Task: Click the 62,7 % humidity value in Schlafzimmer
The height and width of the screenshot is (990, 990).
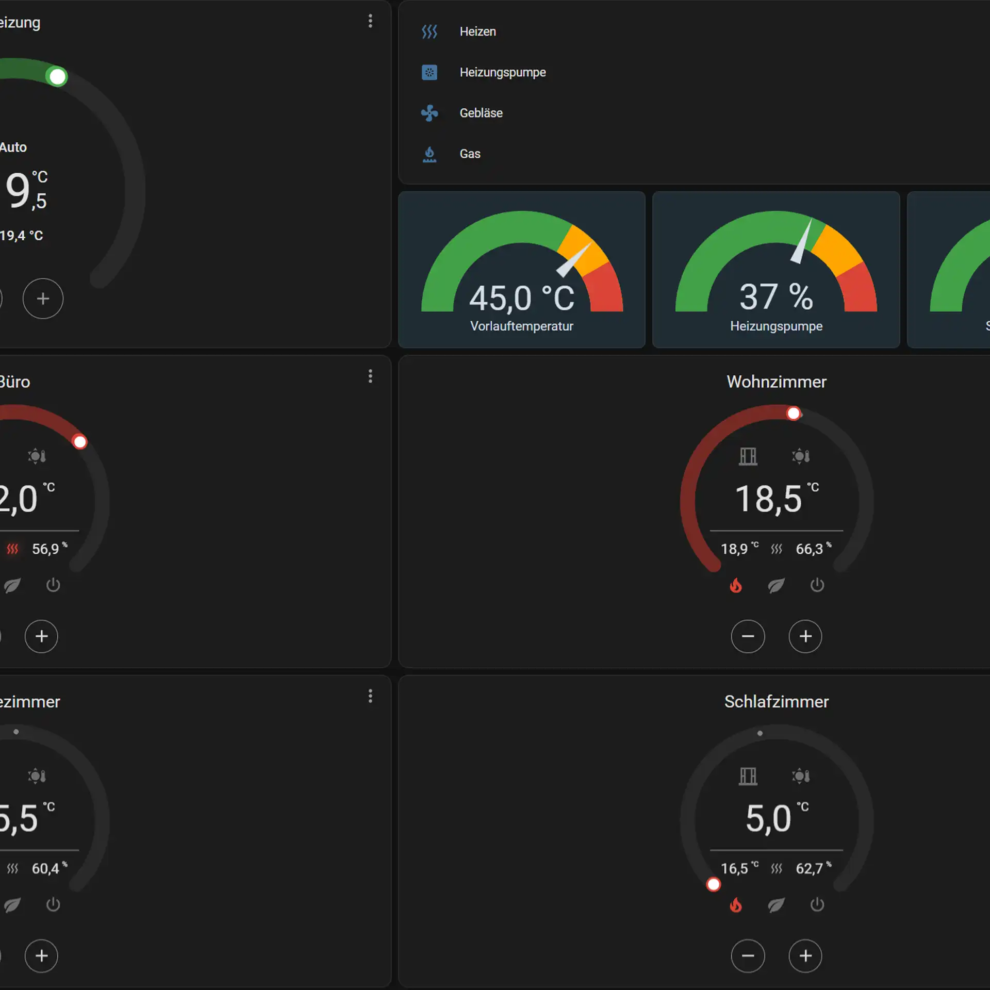Action: (814, 869)
